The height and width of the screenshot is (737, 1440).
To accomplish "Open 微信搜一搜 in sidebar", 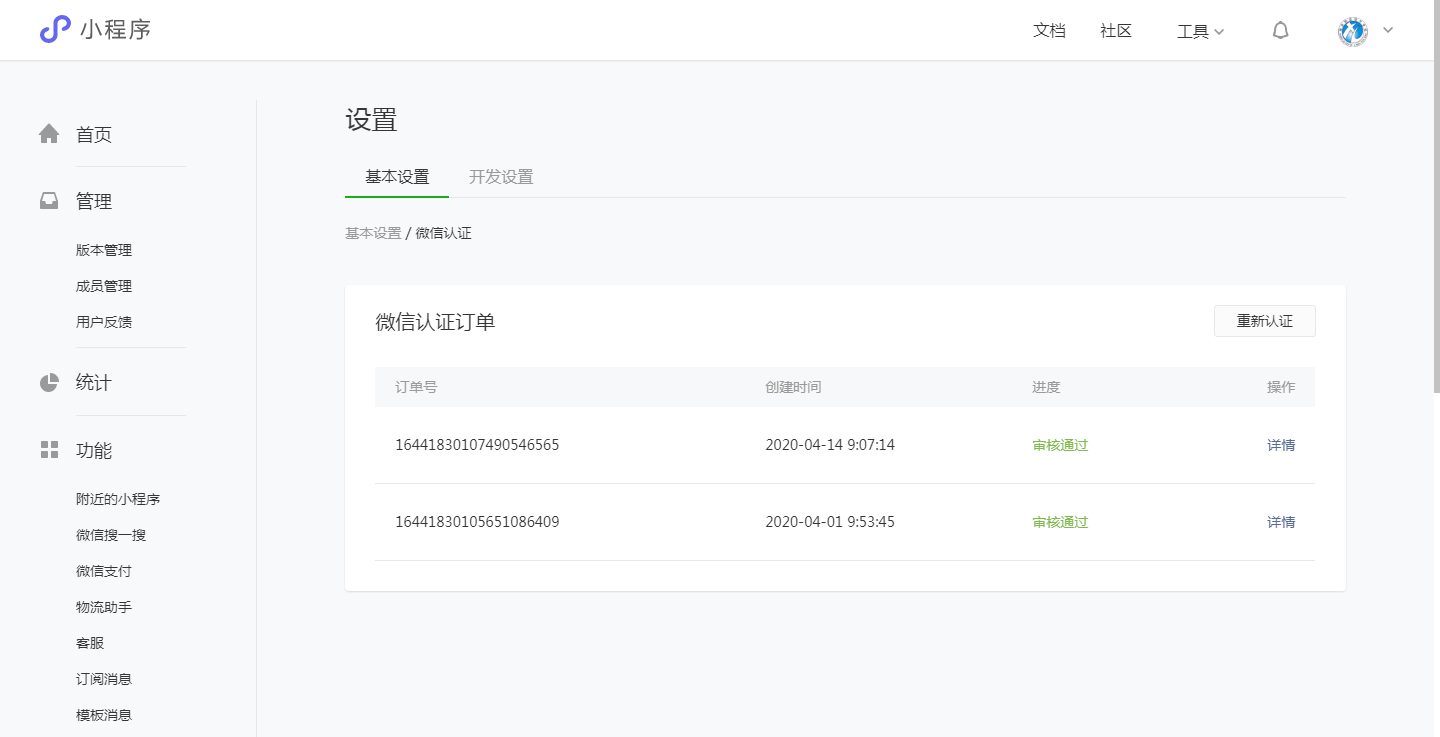I will click(111, 535).
